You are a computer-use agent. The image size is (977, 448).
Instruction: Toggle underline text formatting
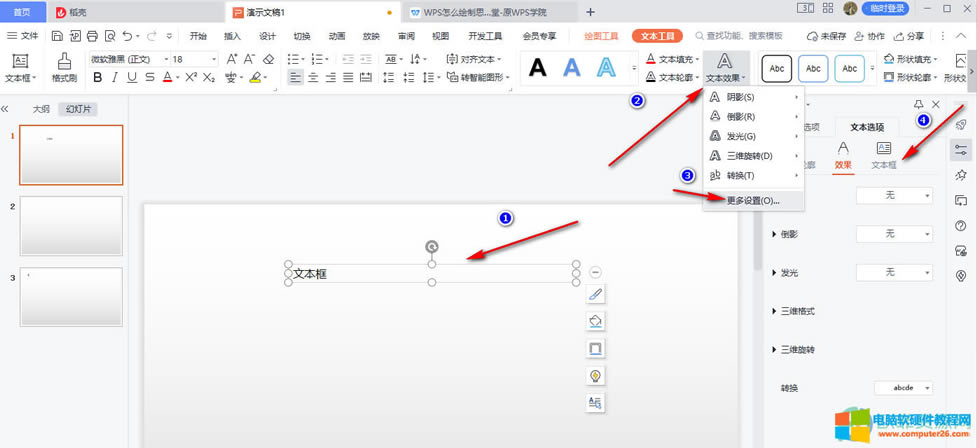pyautogui.click(x=132, y=78)
